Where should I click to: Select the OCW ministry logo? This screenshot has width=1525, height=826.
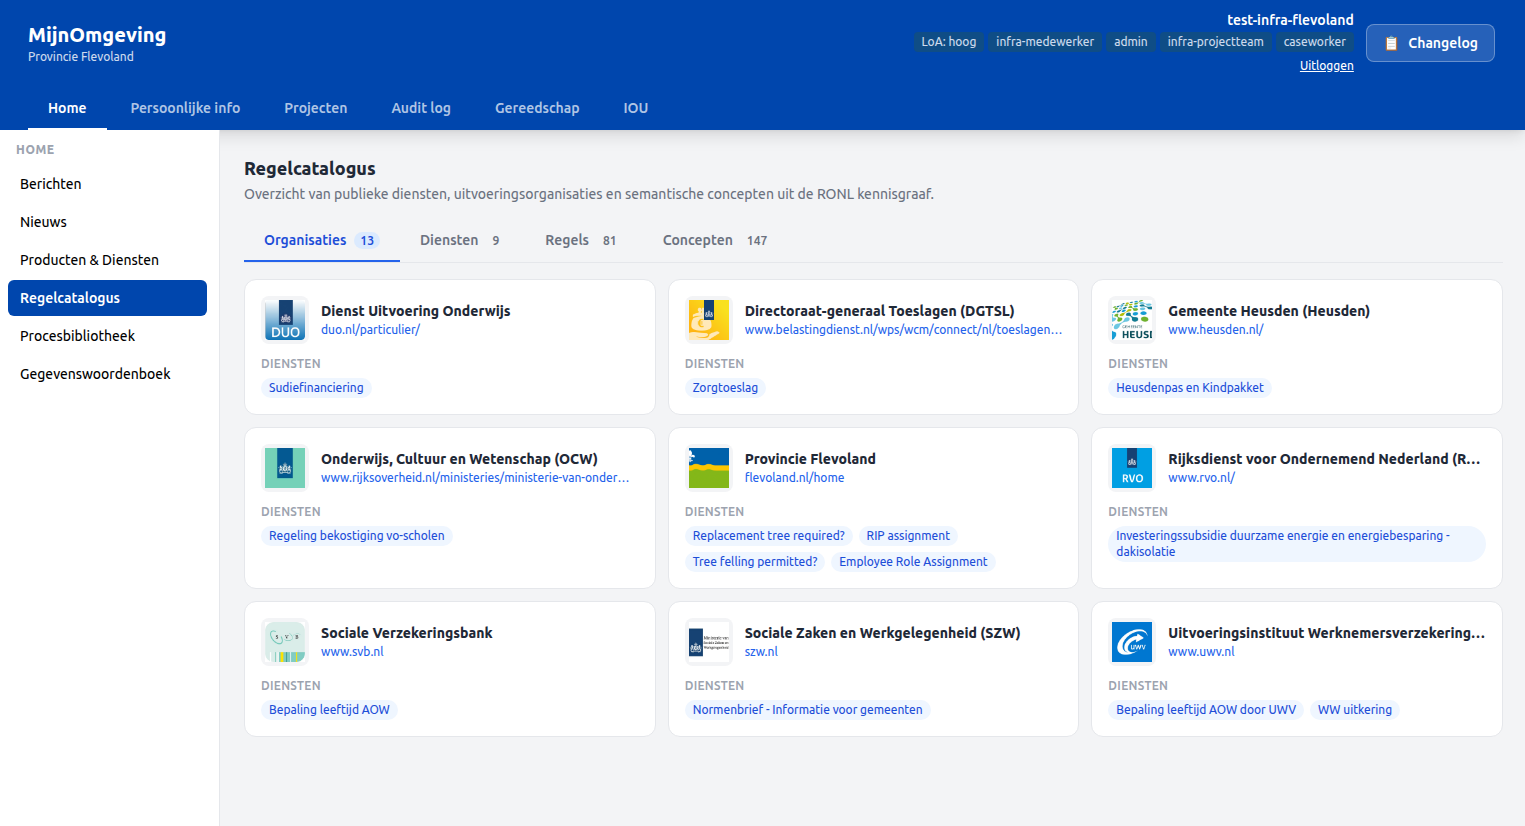pyautogui.click(x=284, y=467)
